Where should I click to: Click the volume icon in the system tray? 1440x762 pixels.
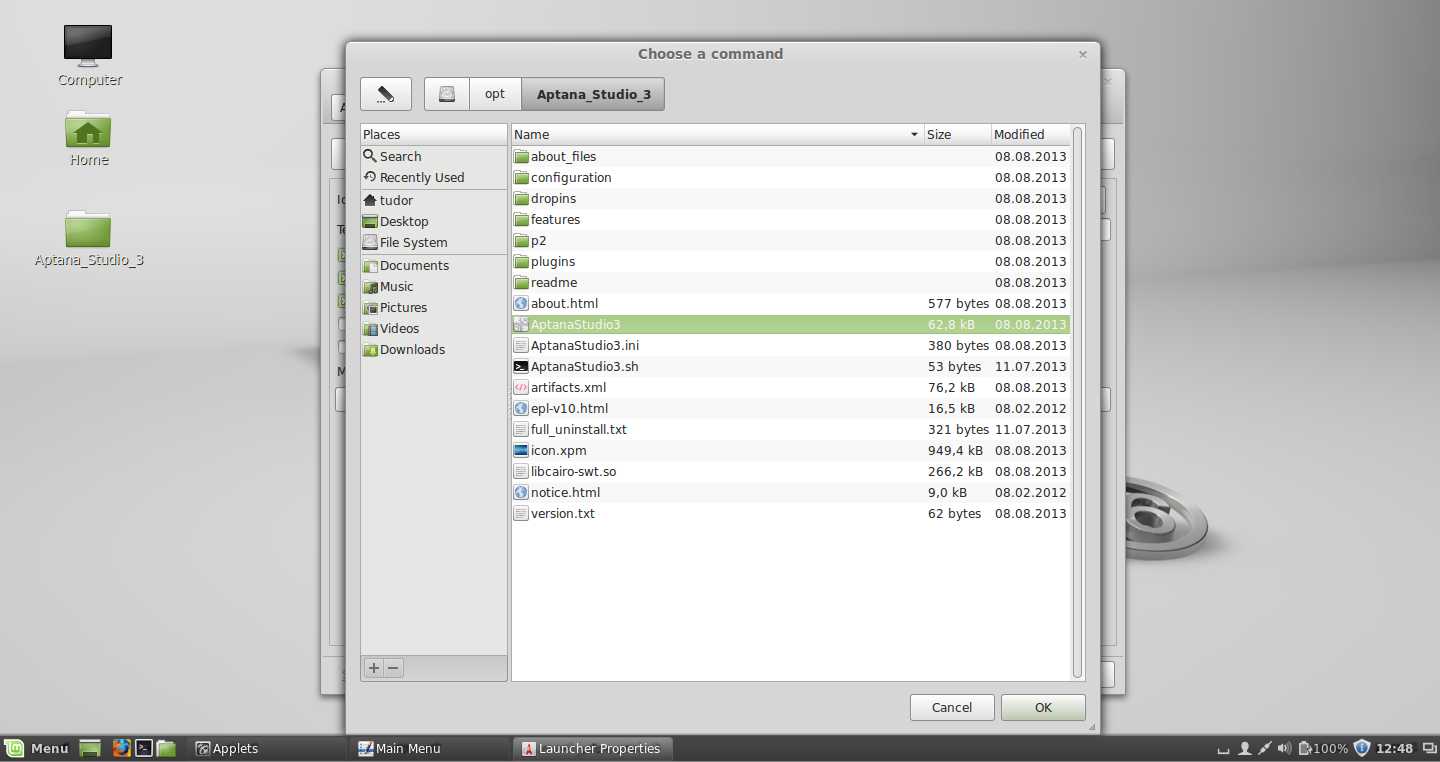pyautogui.click(x=1284, y=748)
